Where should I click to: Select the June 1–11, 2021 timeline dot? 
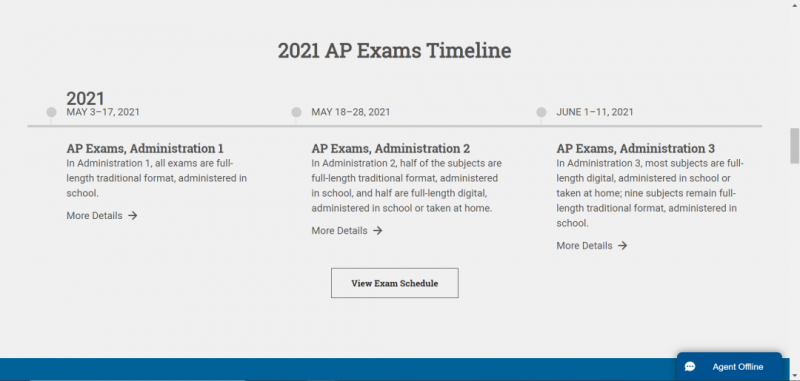(x=541, y=112)
